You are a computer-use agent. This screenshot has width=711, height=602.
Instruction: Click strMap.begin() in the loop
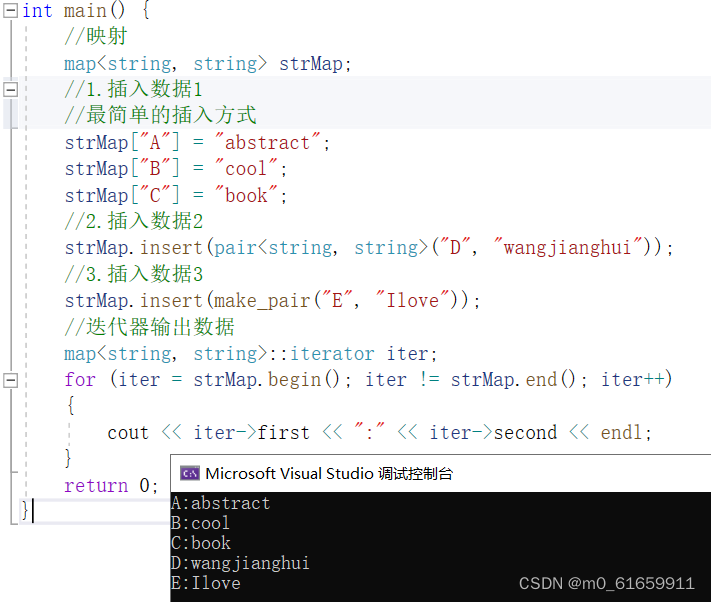[x=266, y=380]
